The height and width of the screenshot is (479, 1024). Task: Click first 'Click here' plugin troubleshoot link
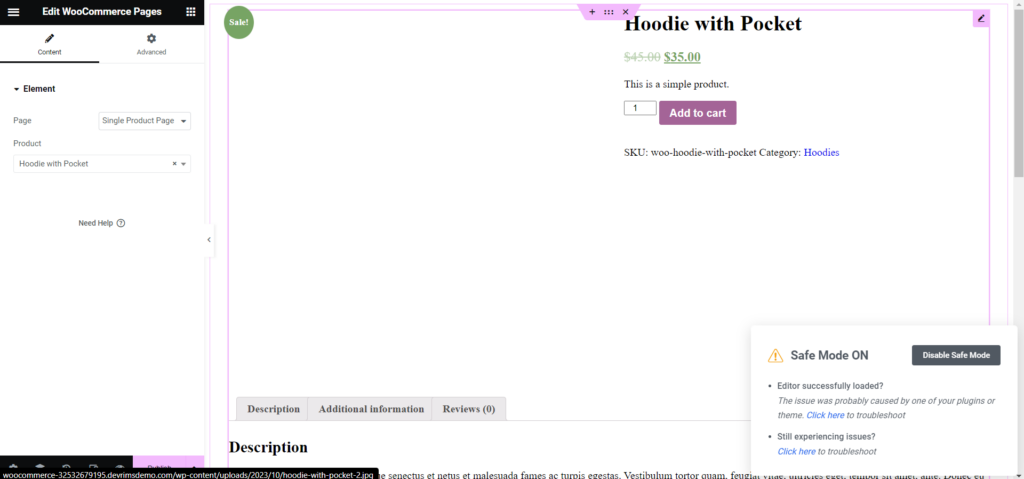(825, 415)
